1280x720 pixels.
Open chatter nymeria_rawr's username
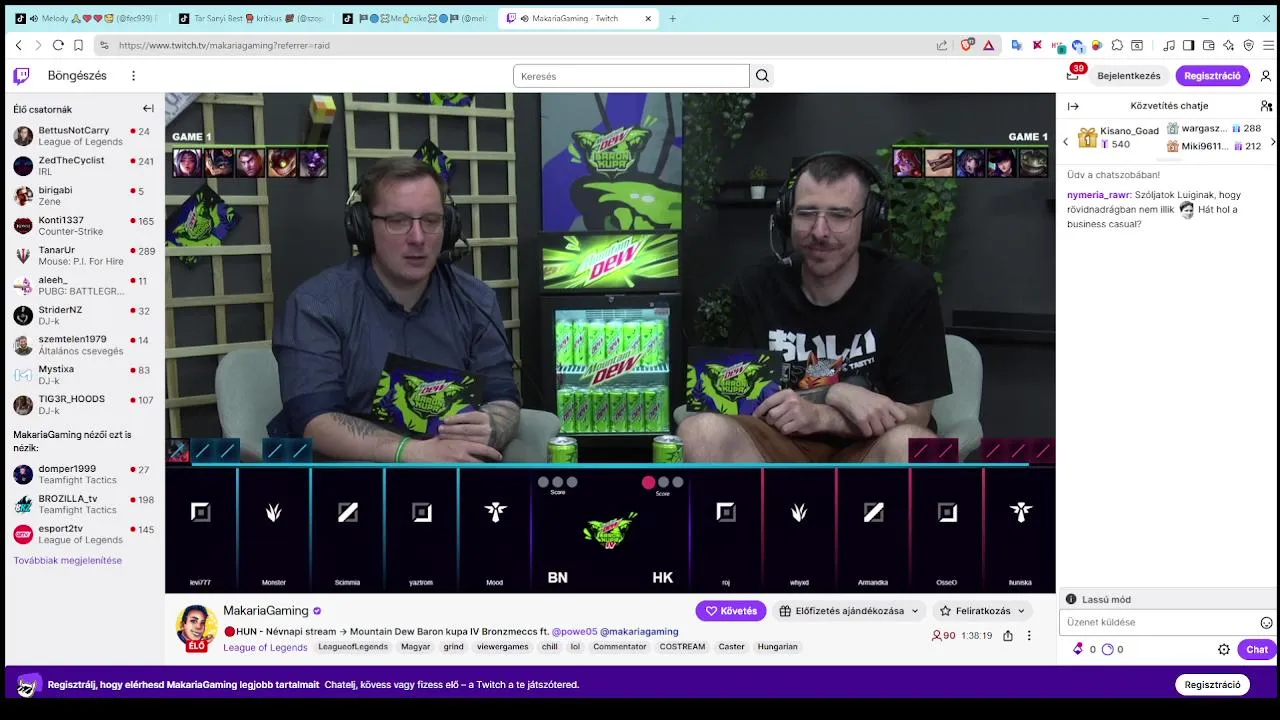tap(1099, 195)
